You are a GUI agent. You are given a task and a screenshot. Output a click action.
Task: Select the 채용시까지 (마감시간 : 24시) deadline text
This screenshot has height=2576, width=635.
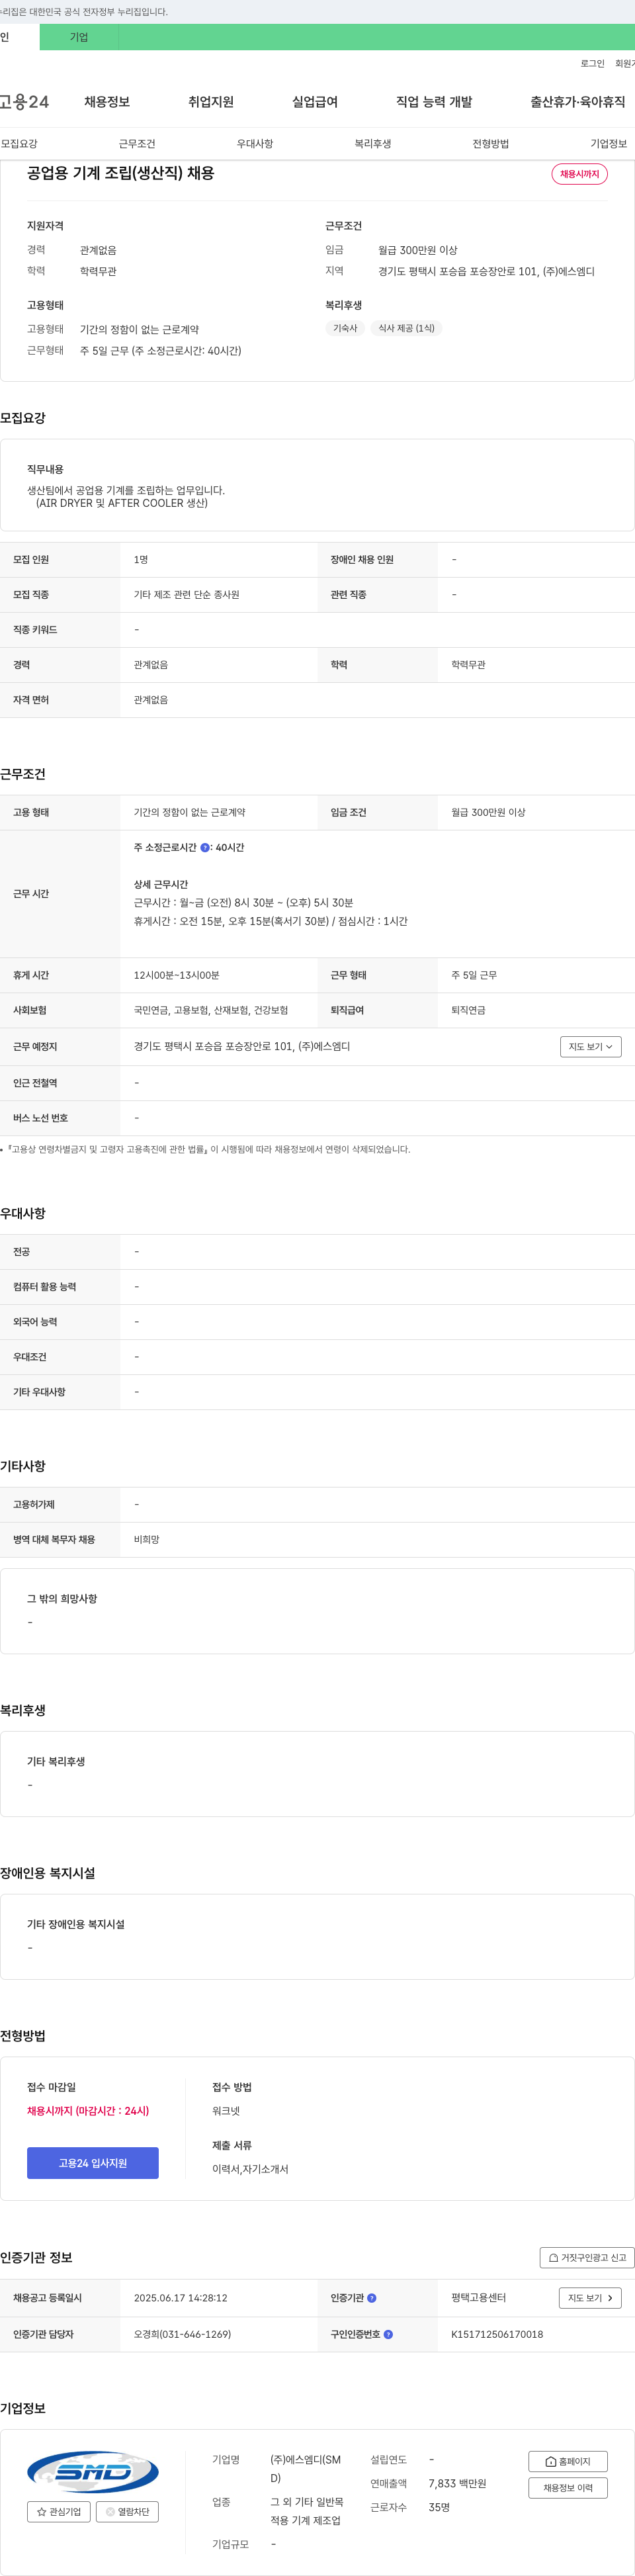pos(88,2110)
